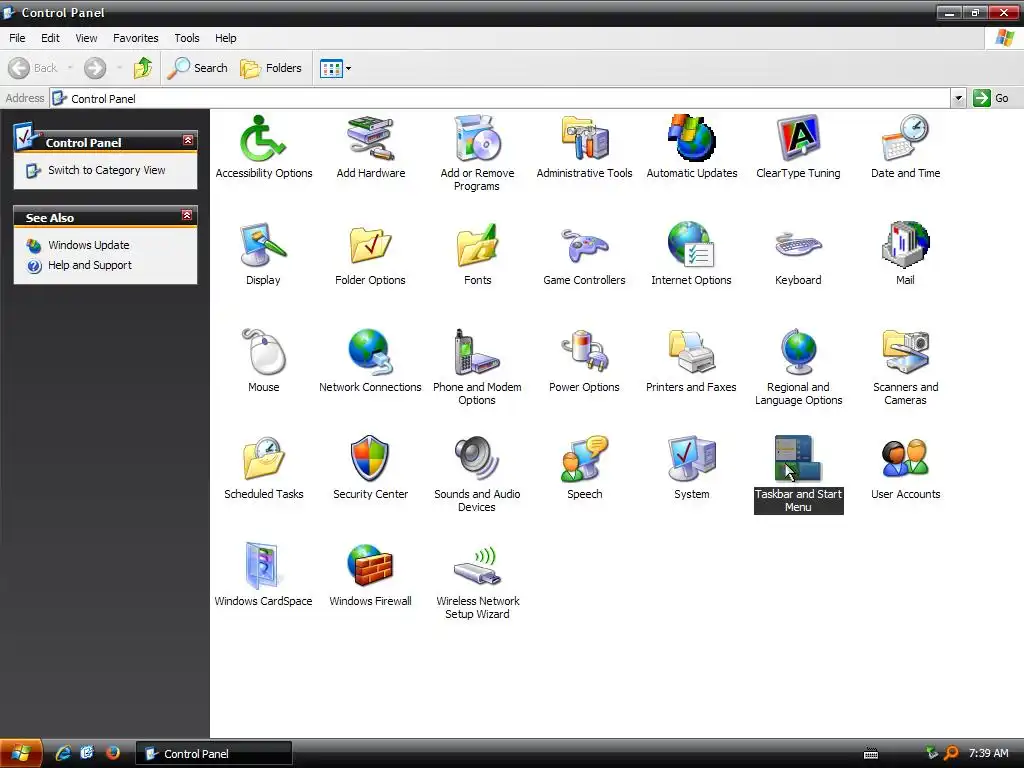Select the Mouse icon
Screen dimensions: 1024x768
point(263,353)
